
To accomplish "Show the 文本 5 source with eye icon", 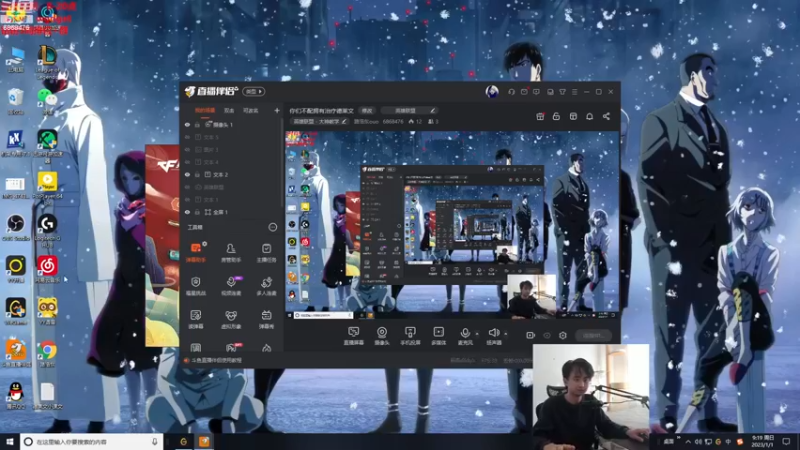I will (x=187, y=137).
